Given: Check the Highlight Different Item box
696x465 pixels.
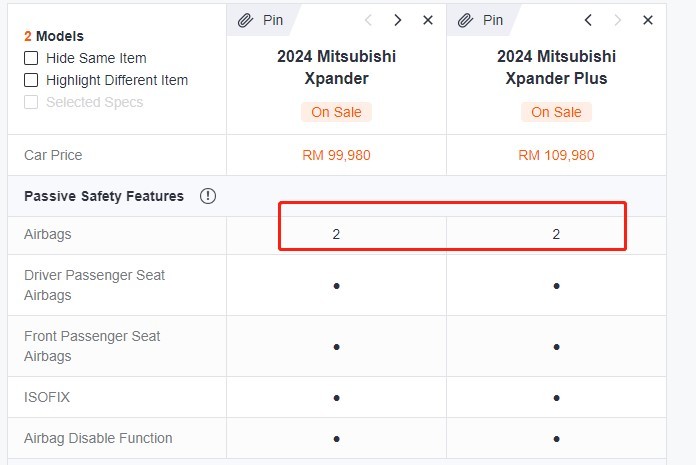Looking at the screenshot, I should pyautogui.click(x=31, y=80).
